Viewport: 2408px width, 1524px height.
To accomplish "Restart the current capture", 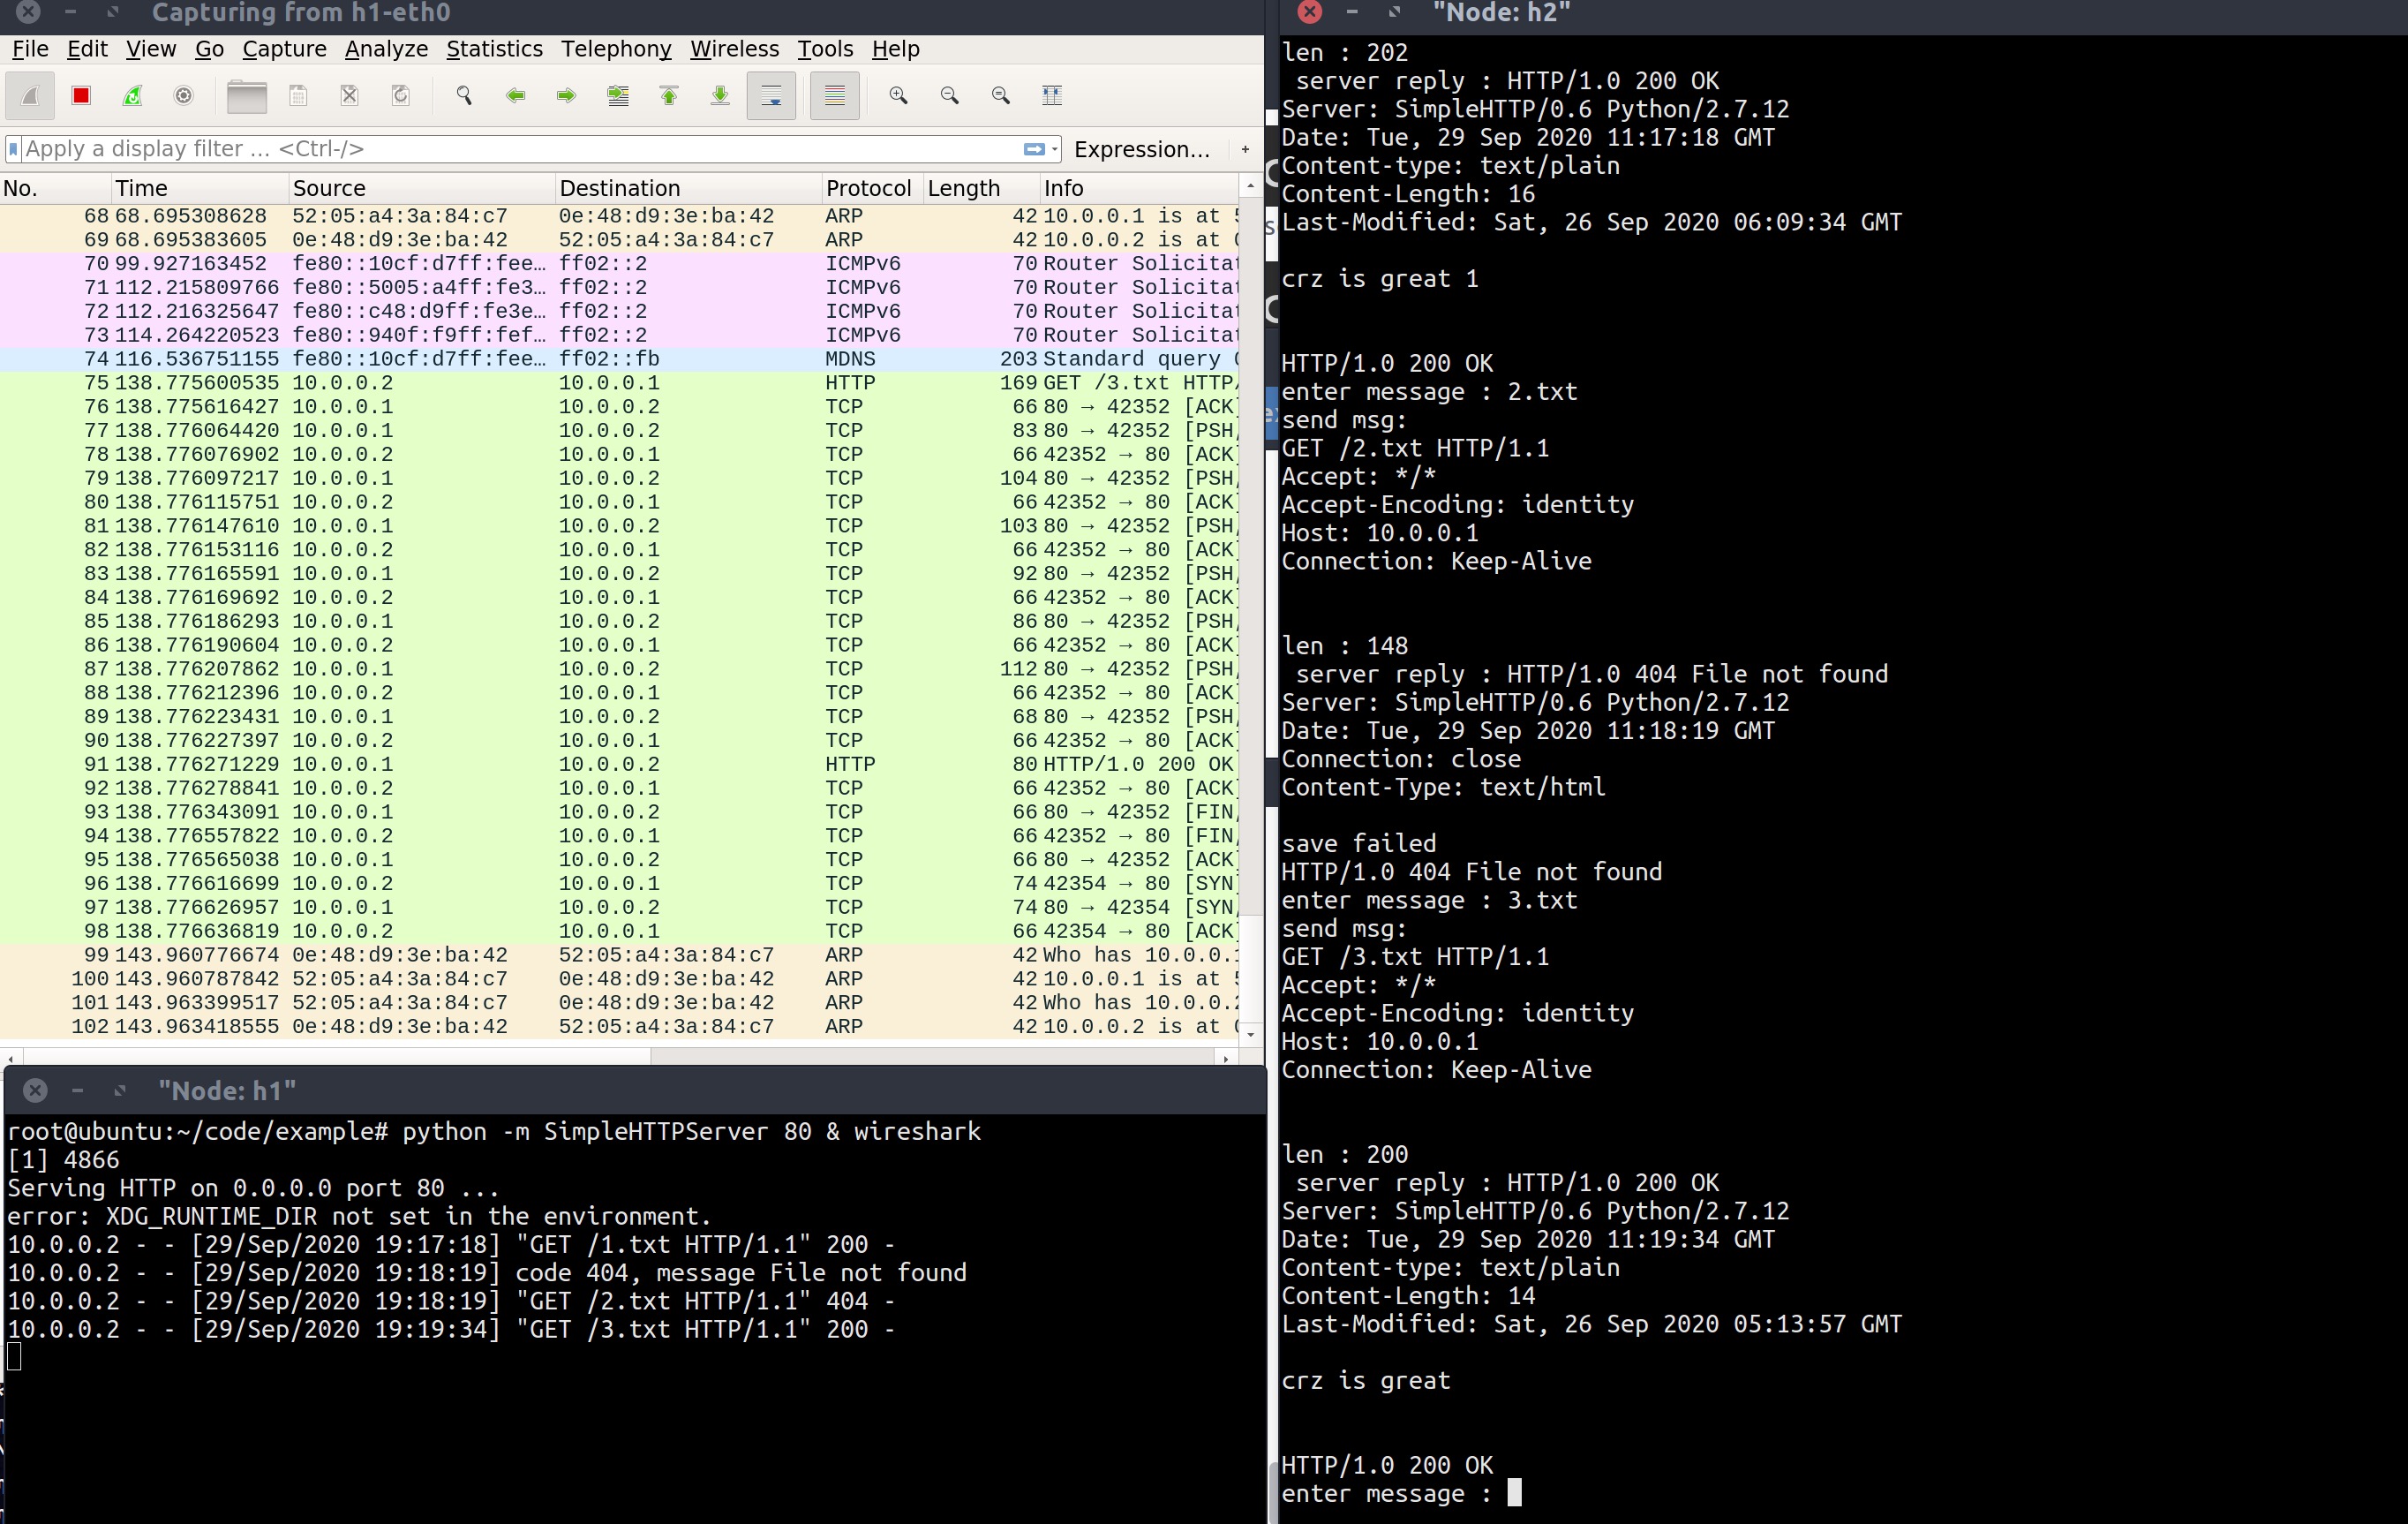I will coord(132,96).
